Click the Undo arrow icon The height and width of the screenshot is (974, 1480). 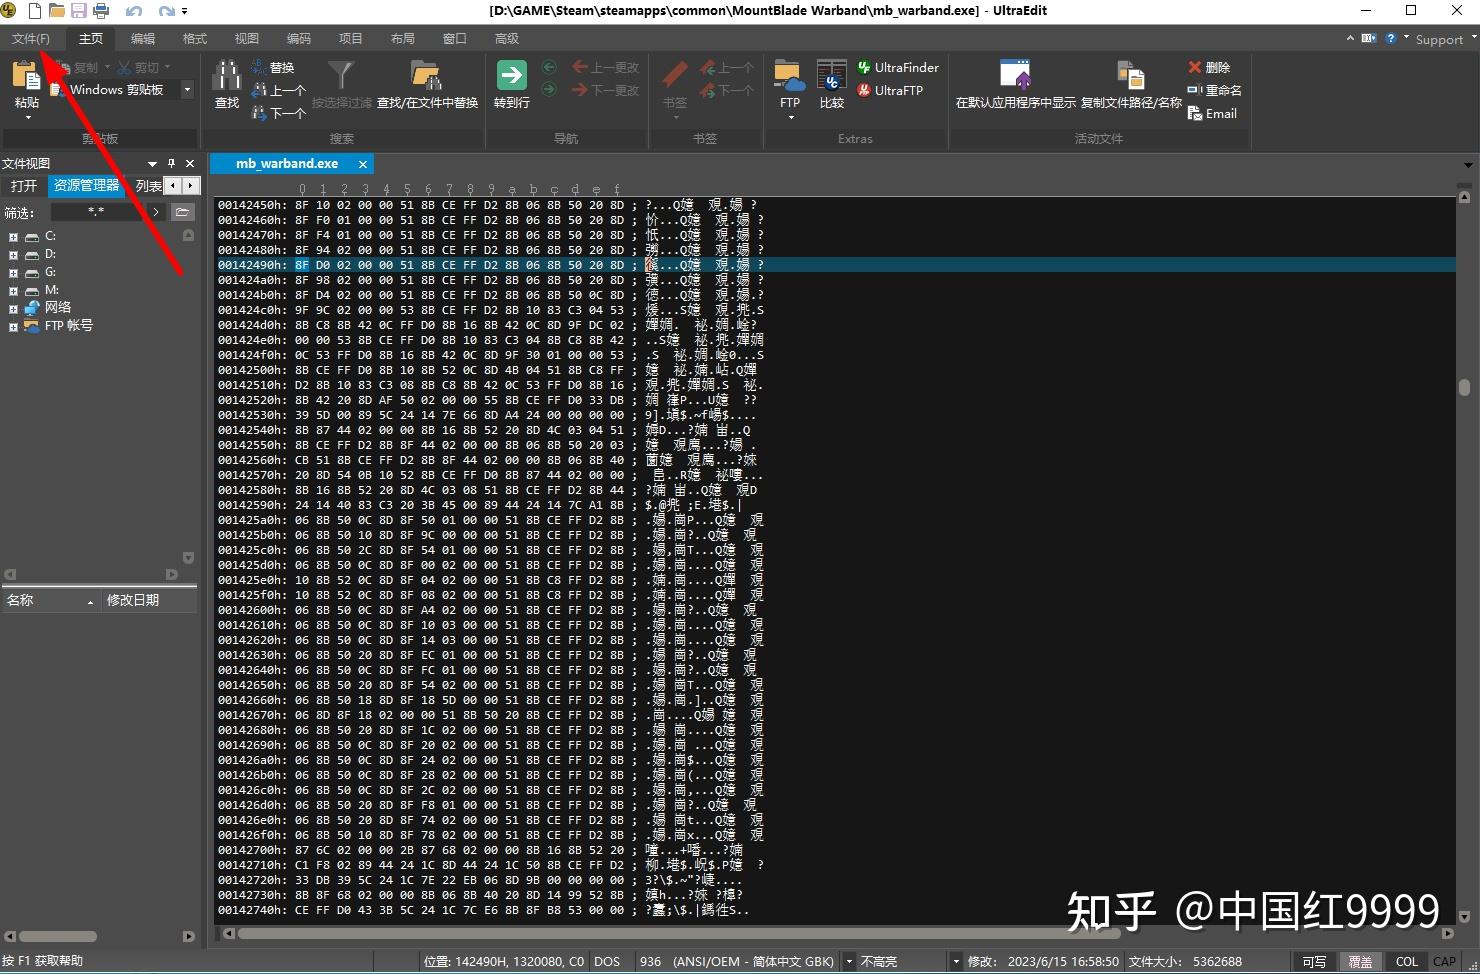[x=134, y=11]
